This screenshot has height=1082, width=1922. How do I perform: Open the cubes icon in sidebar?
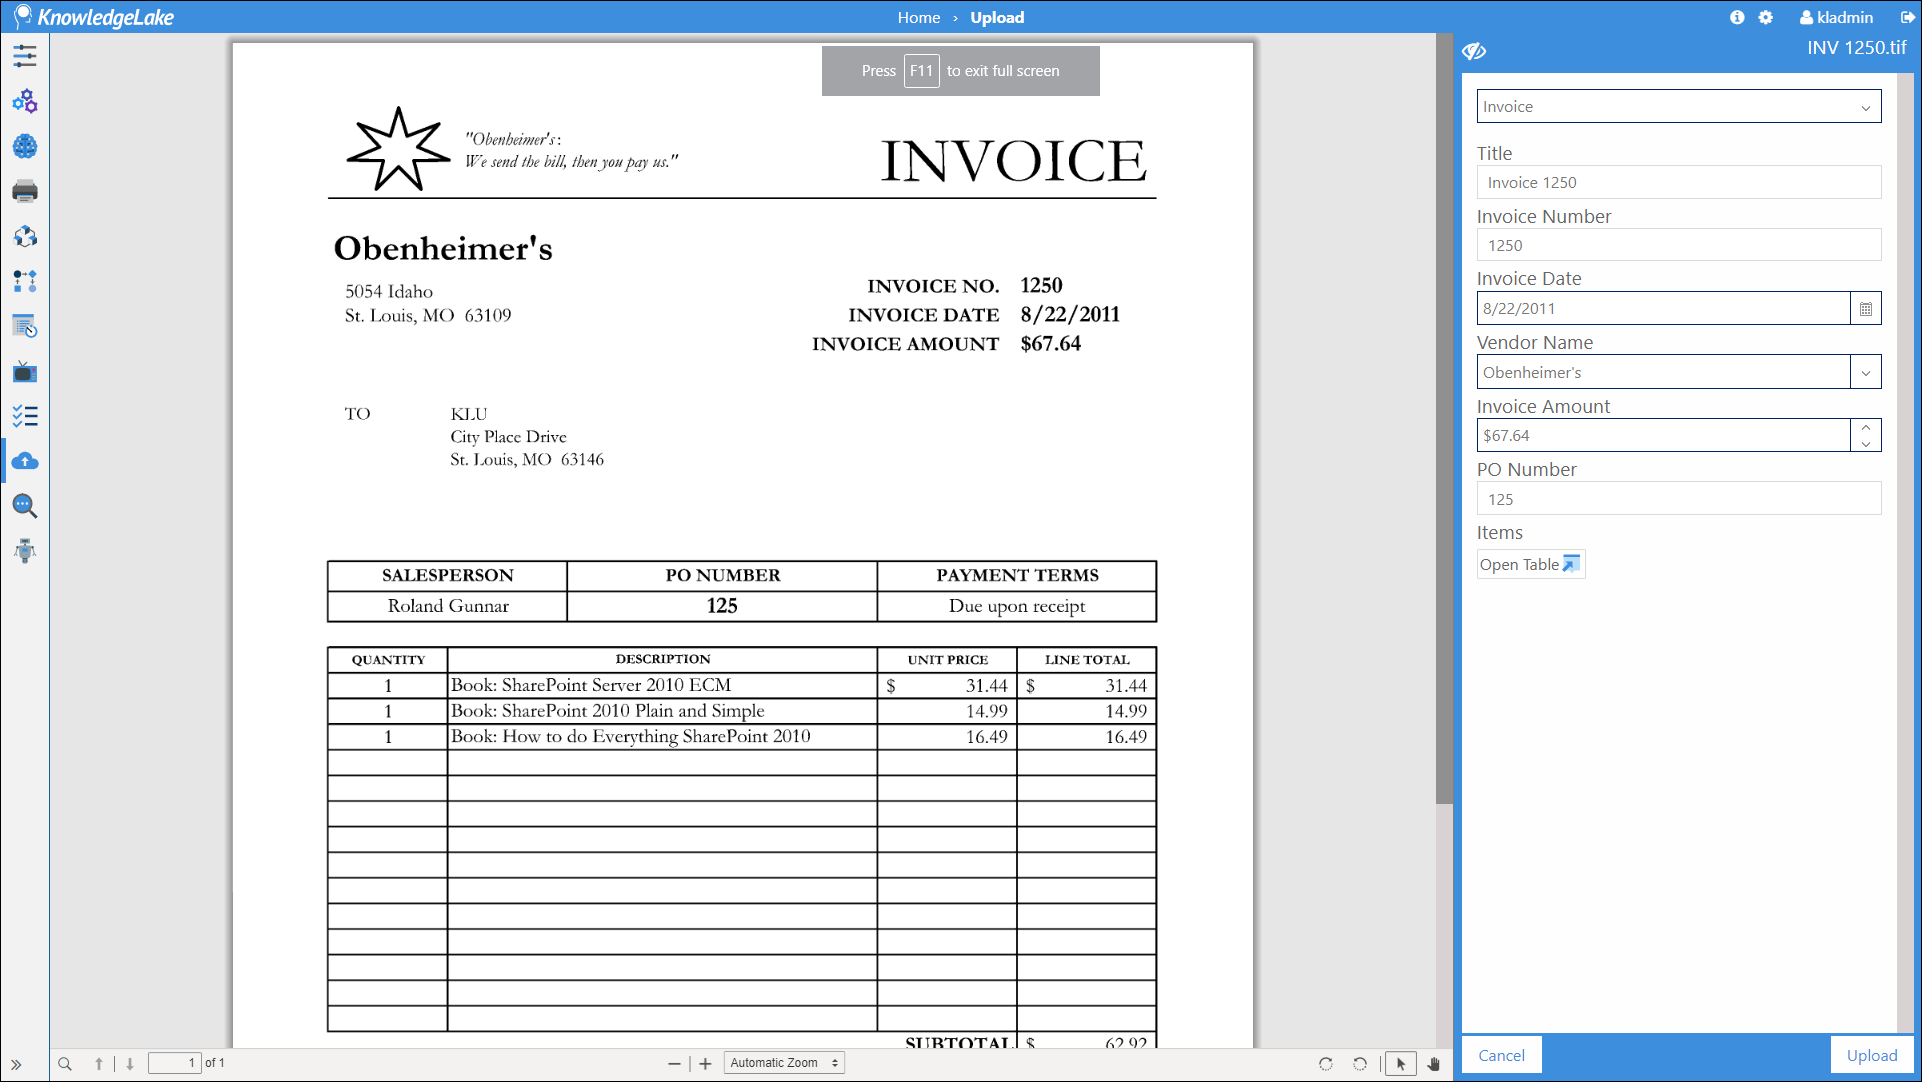(25, 236)
